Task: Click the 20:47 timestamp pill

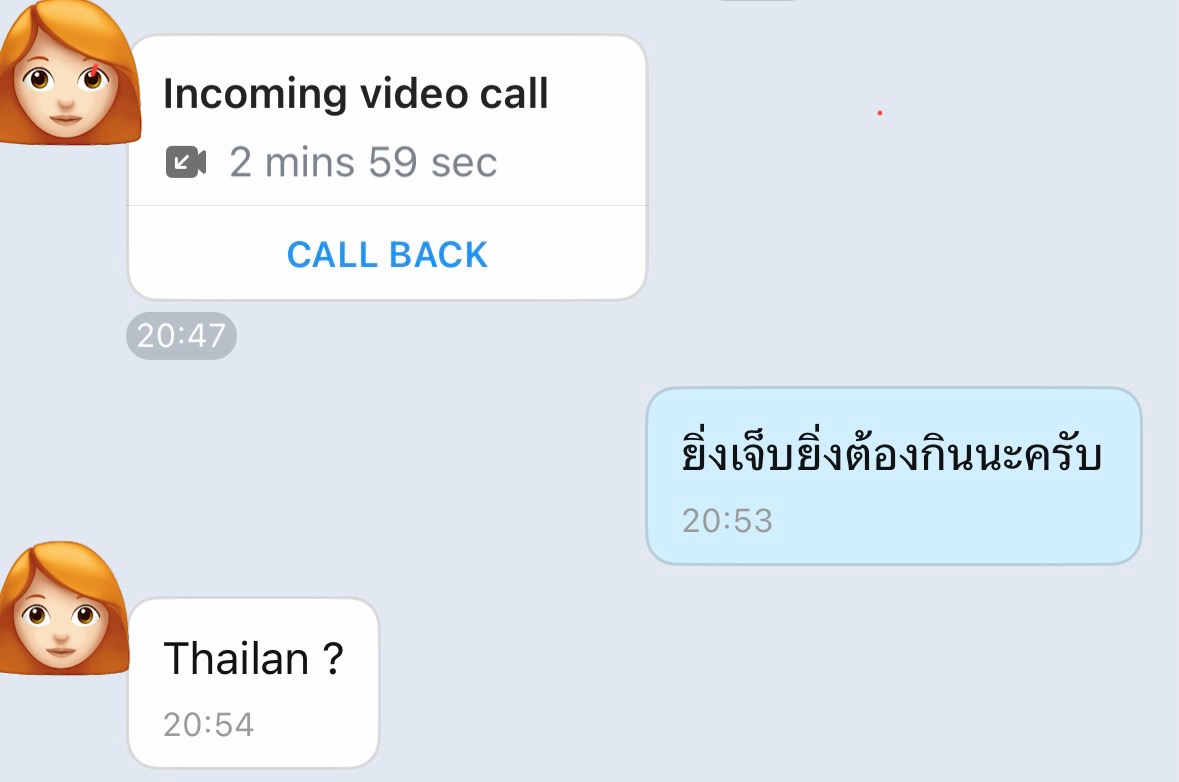Action: pos(181,335)
